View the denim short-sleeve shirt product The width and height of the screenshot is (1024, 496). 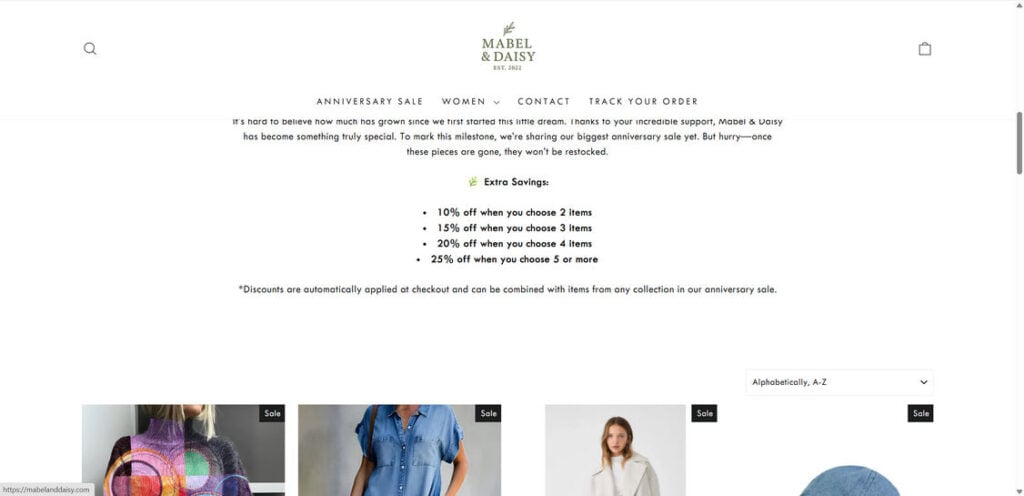pyautogui.click(x=400, y=450)
